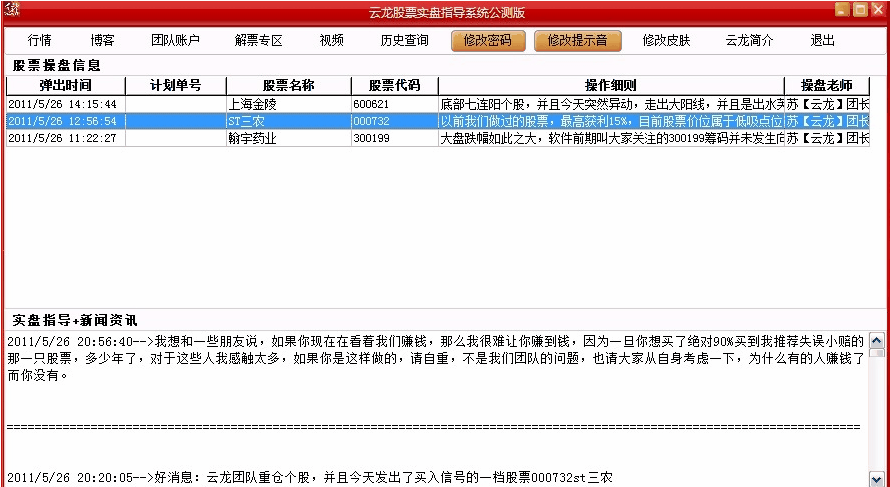Viewport: 890px width, 487px height.
Task: Open the 博客 menu item
Action: [102, 40]
